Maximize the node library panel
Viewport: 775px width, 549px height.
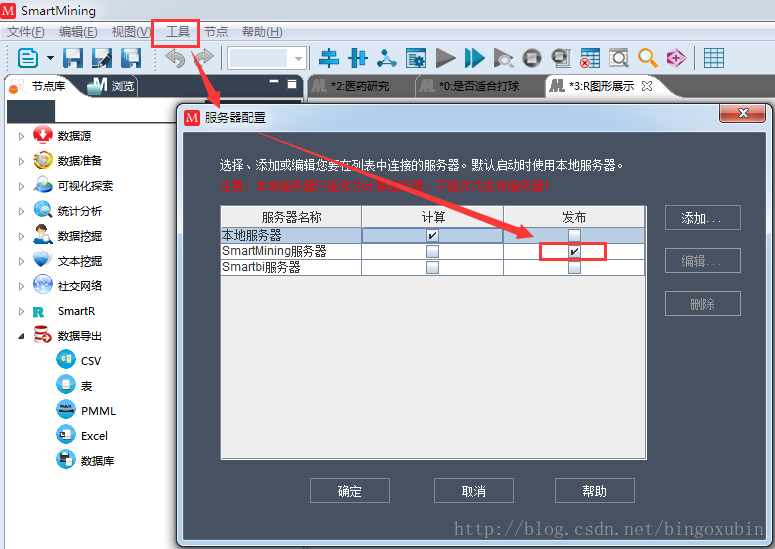(x=292, y=84)
